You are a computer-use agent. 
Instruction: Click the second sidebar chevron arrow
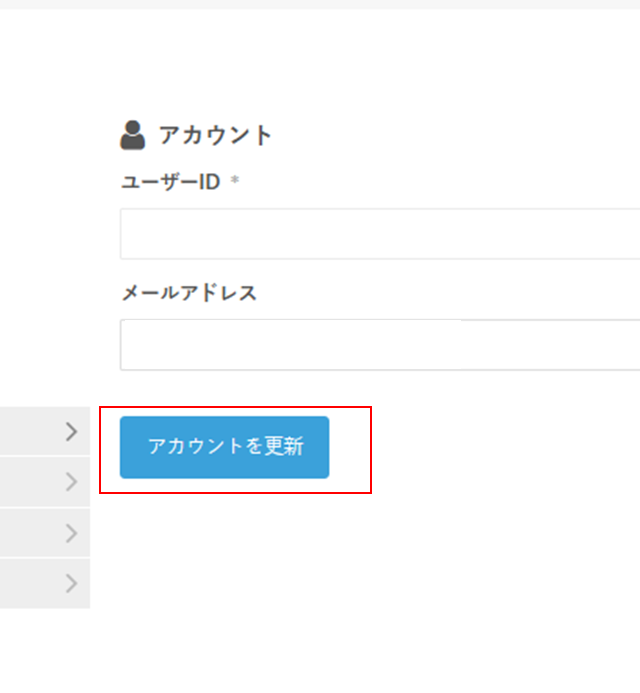[71, 482]
